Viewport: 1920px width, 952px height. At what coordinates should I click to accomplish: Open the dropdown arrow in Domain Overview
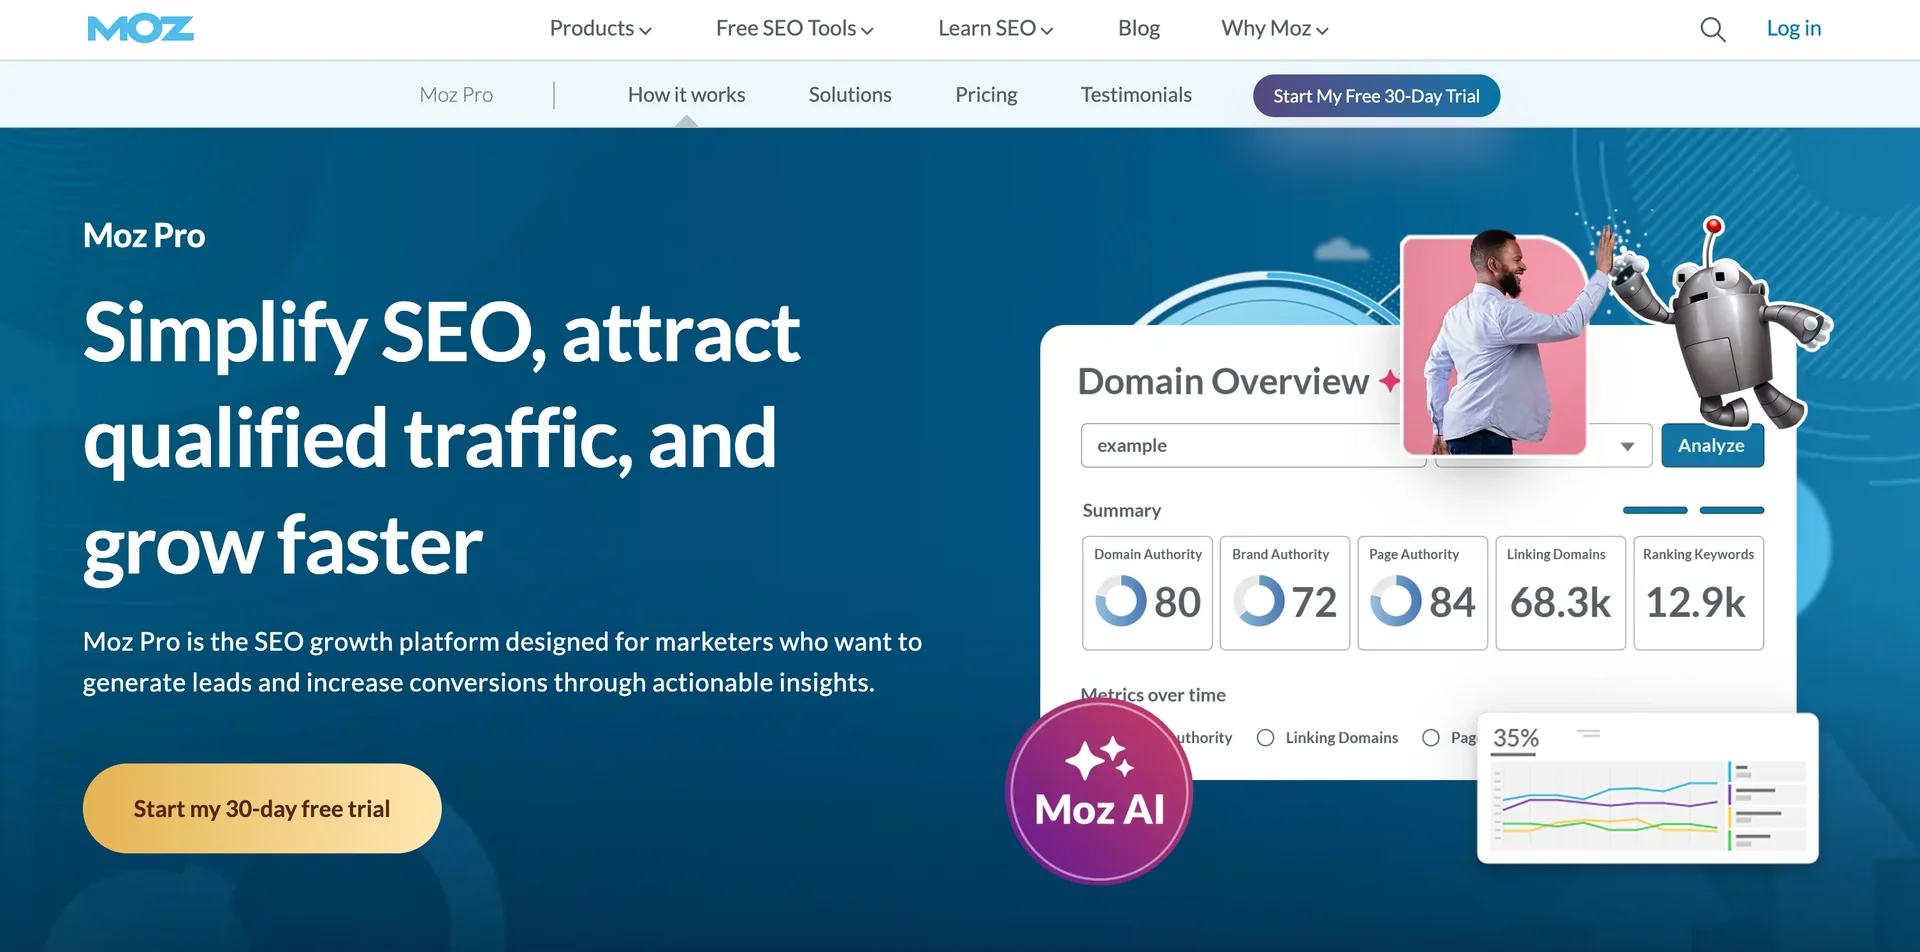[x=1626, y=445]
